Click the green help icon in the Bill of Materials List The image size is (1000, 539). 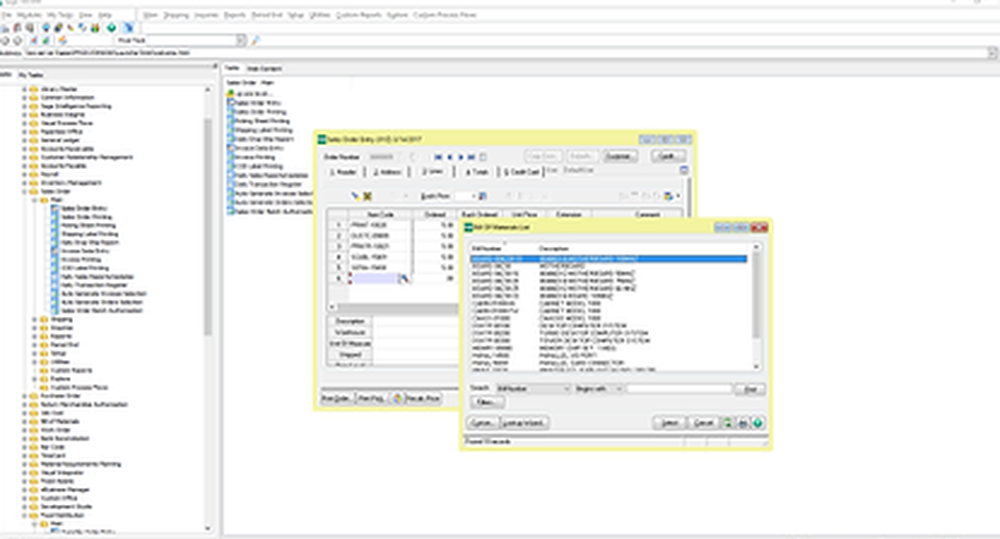(x=758, y=423)
